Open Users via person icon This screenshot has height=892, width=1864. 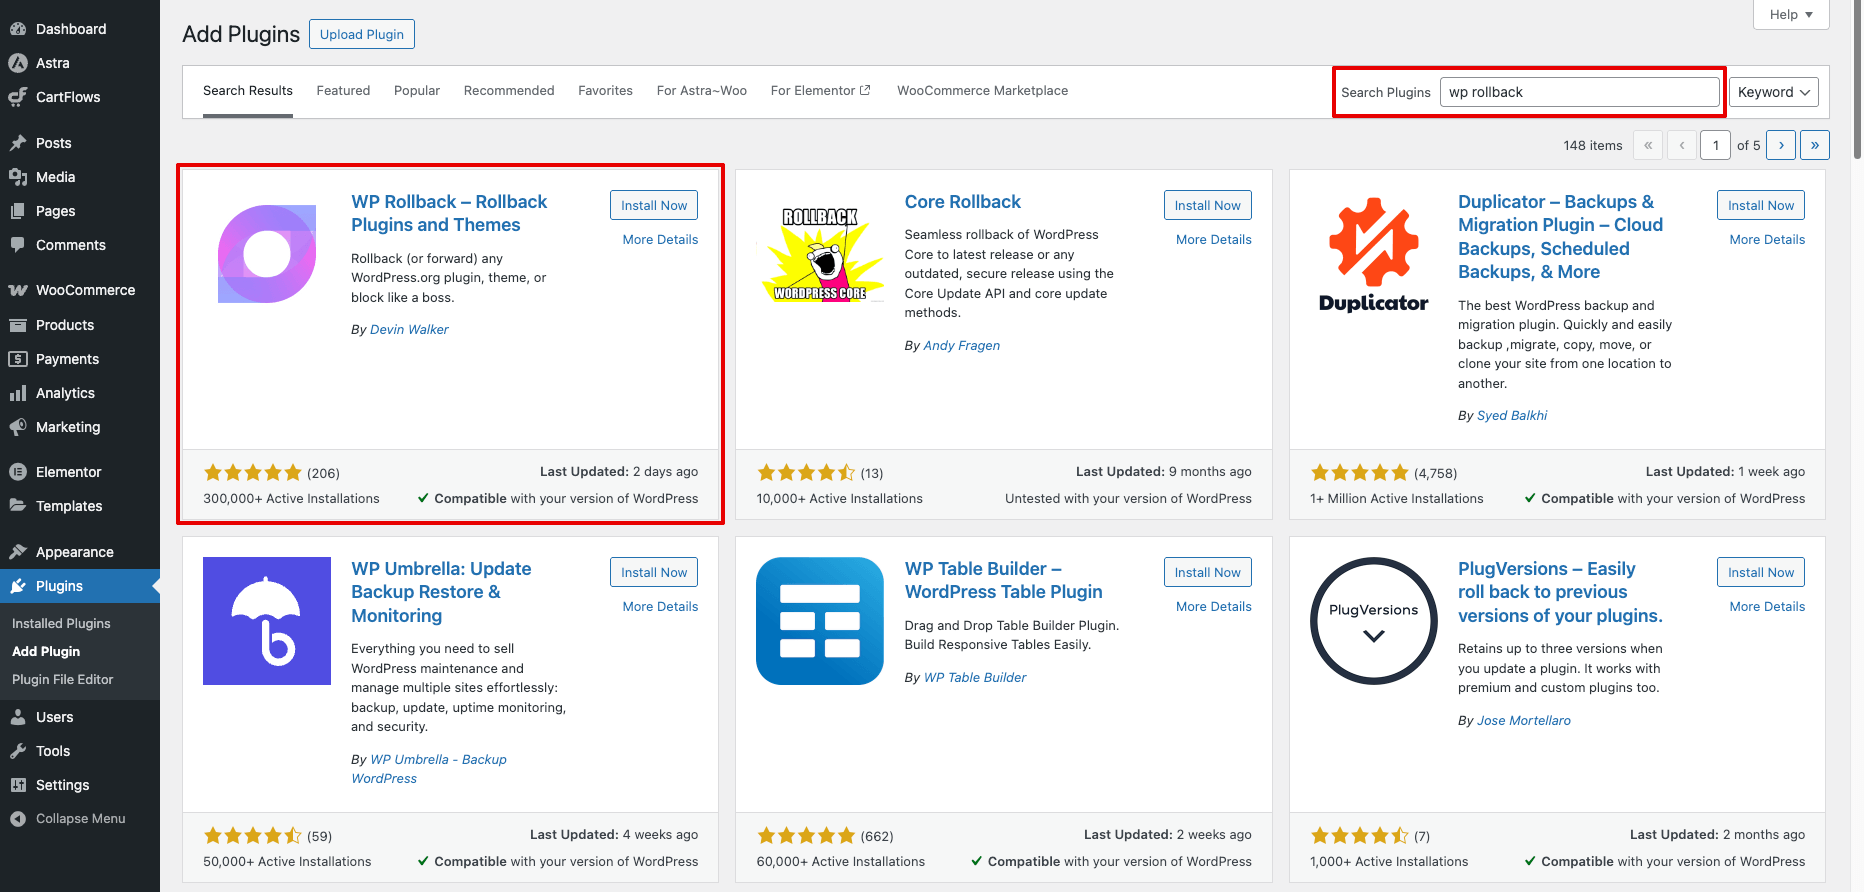click(18, 717)
